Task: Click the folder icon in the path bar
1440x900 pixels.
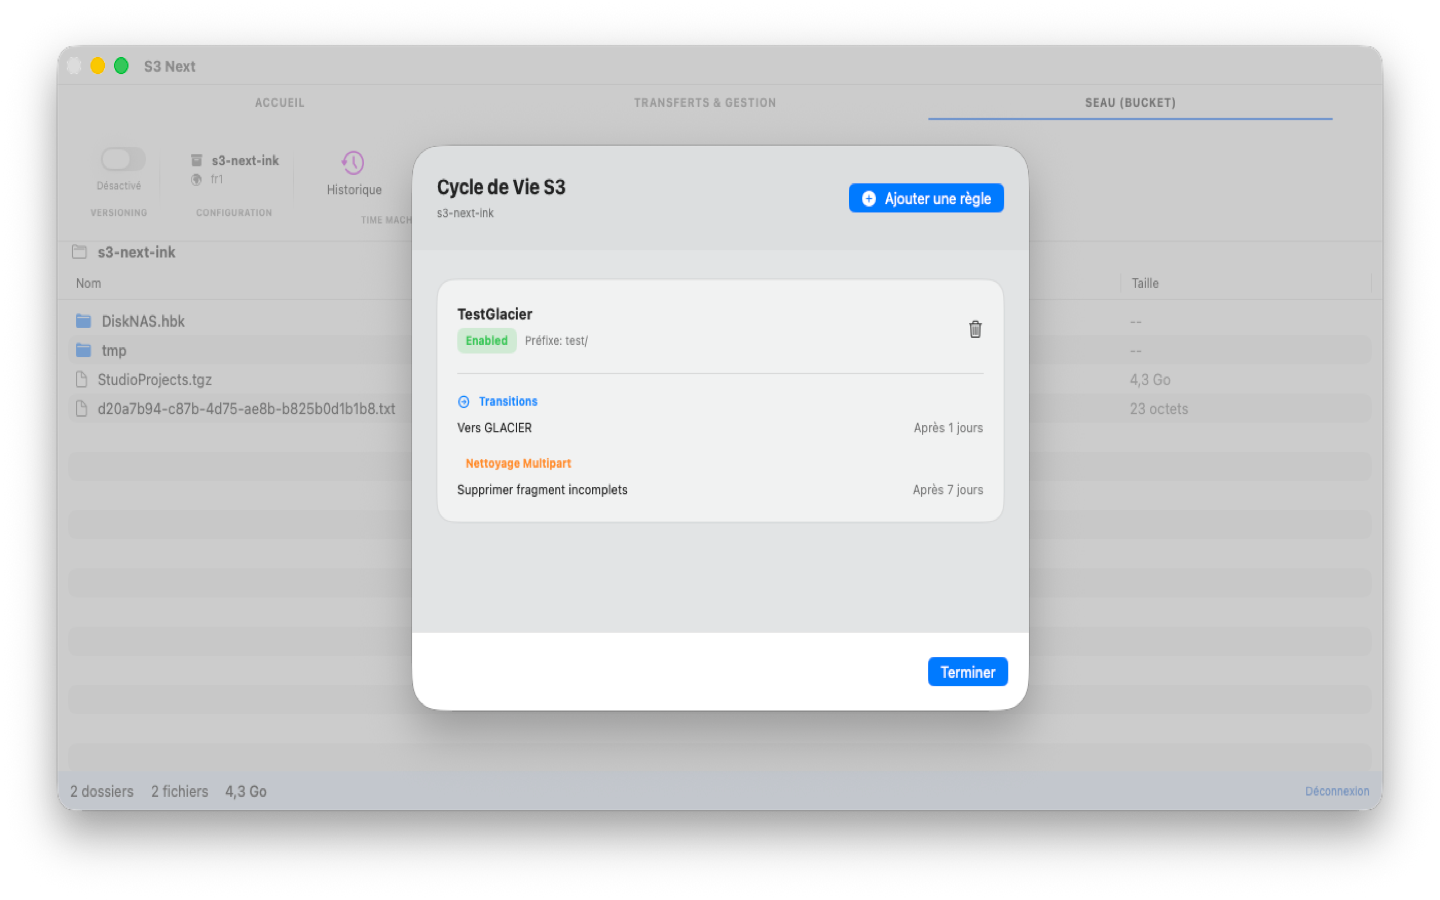Action: click(x=80, y=252)
